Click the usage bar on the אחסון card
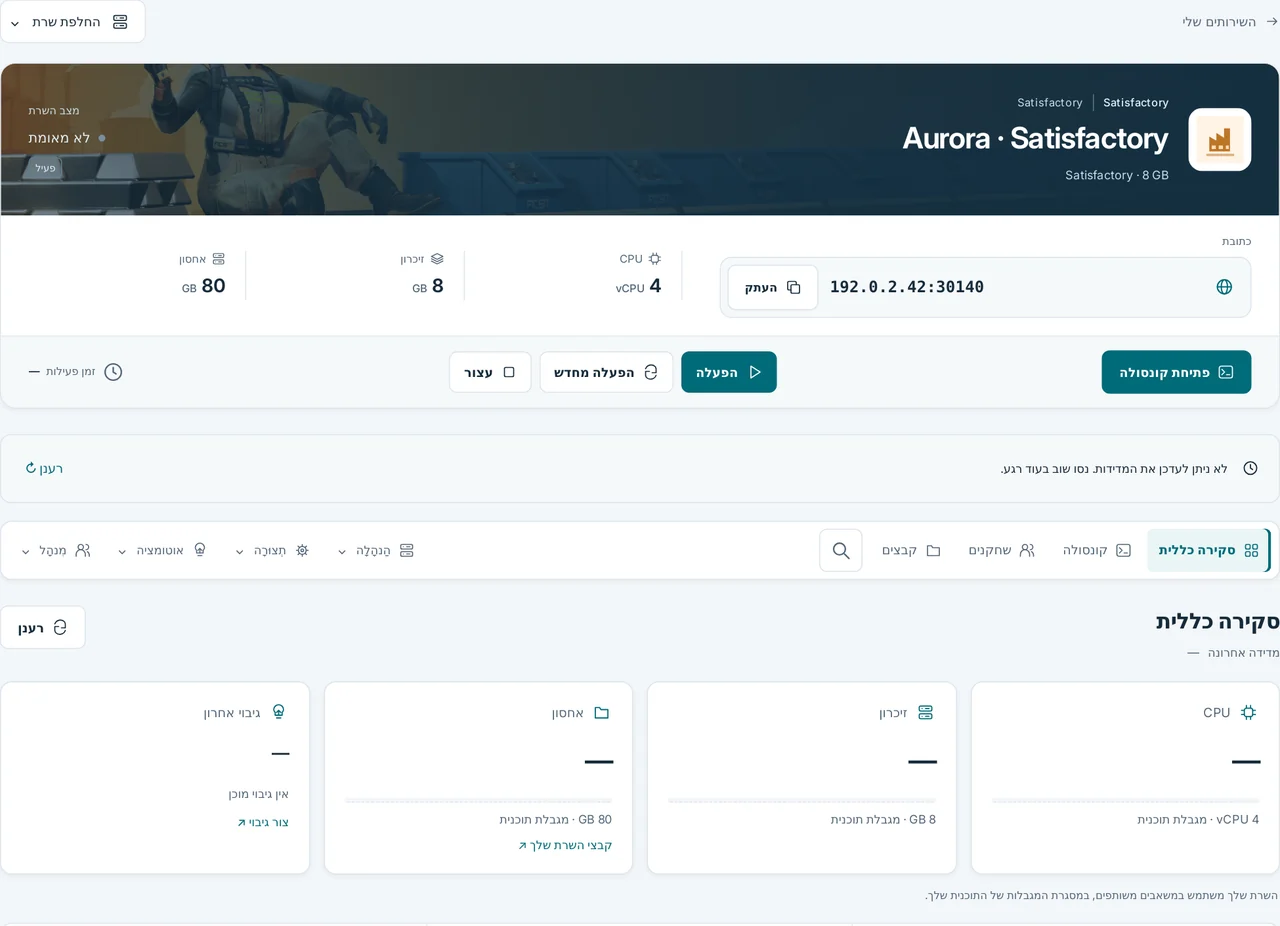 (478, 800)
